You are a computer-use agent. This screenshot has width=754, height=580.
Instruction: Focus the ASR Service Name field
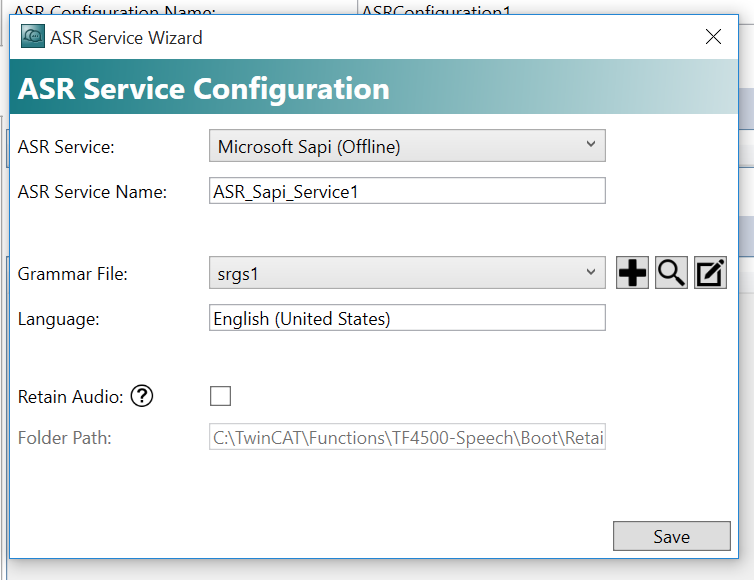pyautogui.click(x=407, y=191)
